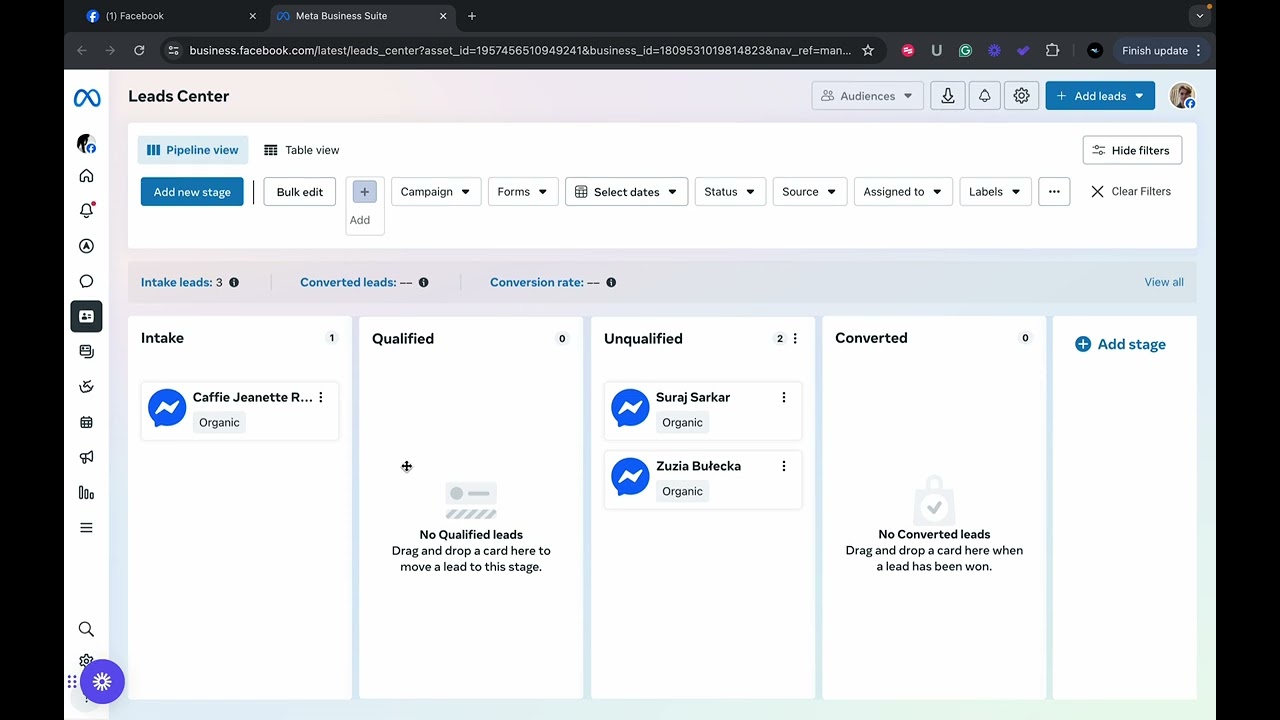
Task: Open the Caffie Jeanette lead card
Action: (x=240, y=410)
